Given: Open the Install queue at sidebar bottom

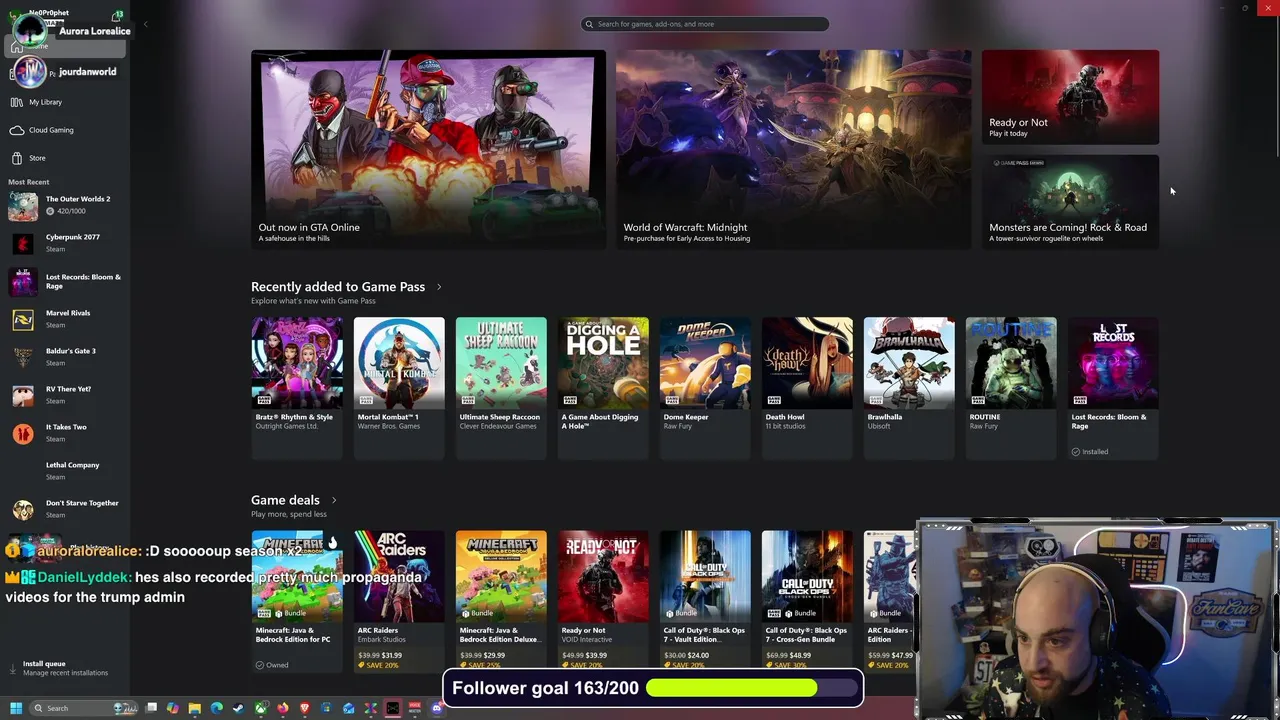Looking at the screenshot, I should coord(65,668).
